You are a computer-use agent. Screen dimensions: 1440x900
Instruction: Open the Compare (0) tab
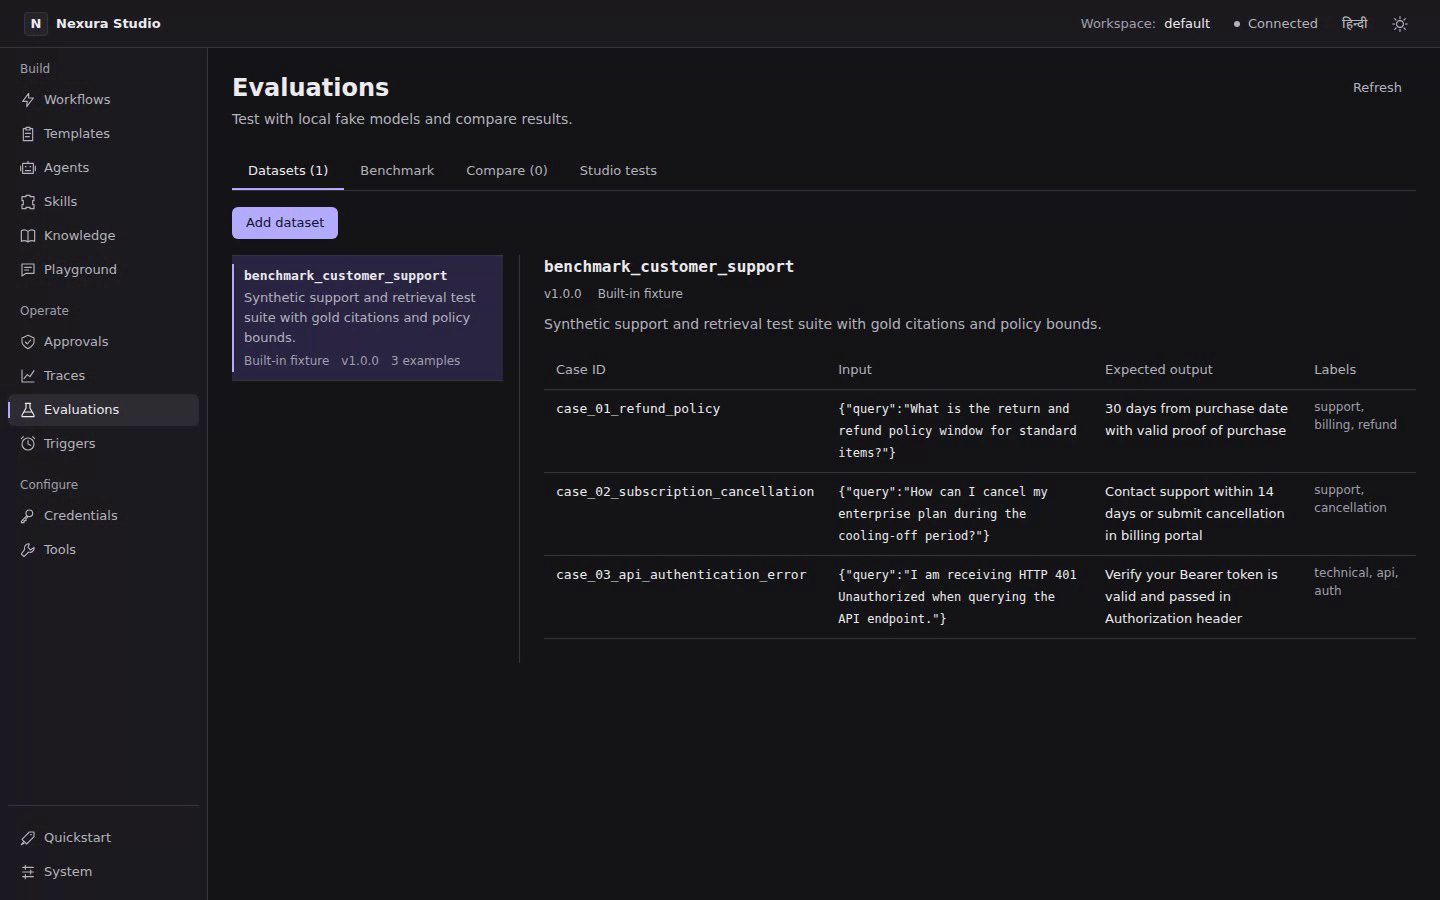pyautogui.click(x=507, y=171)
